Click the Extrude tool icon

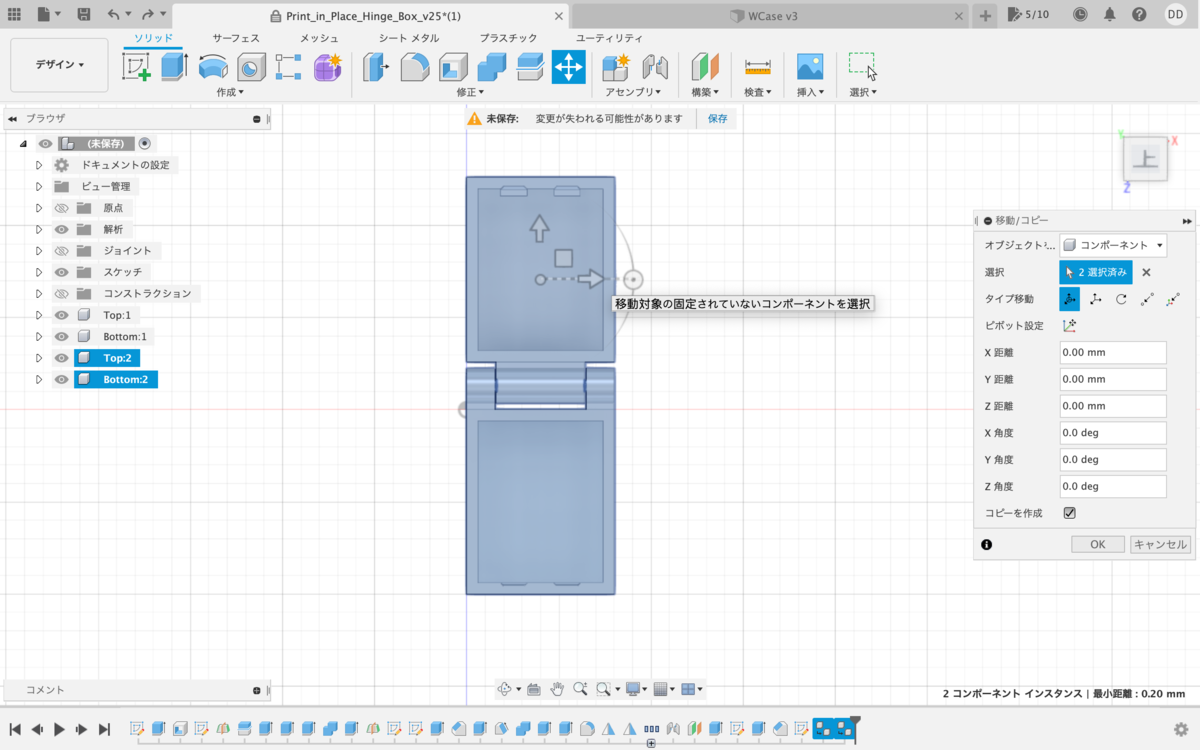point(174,67)
